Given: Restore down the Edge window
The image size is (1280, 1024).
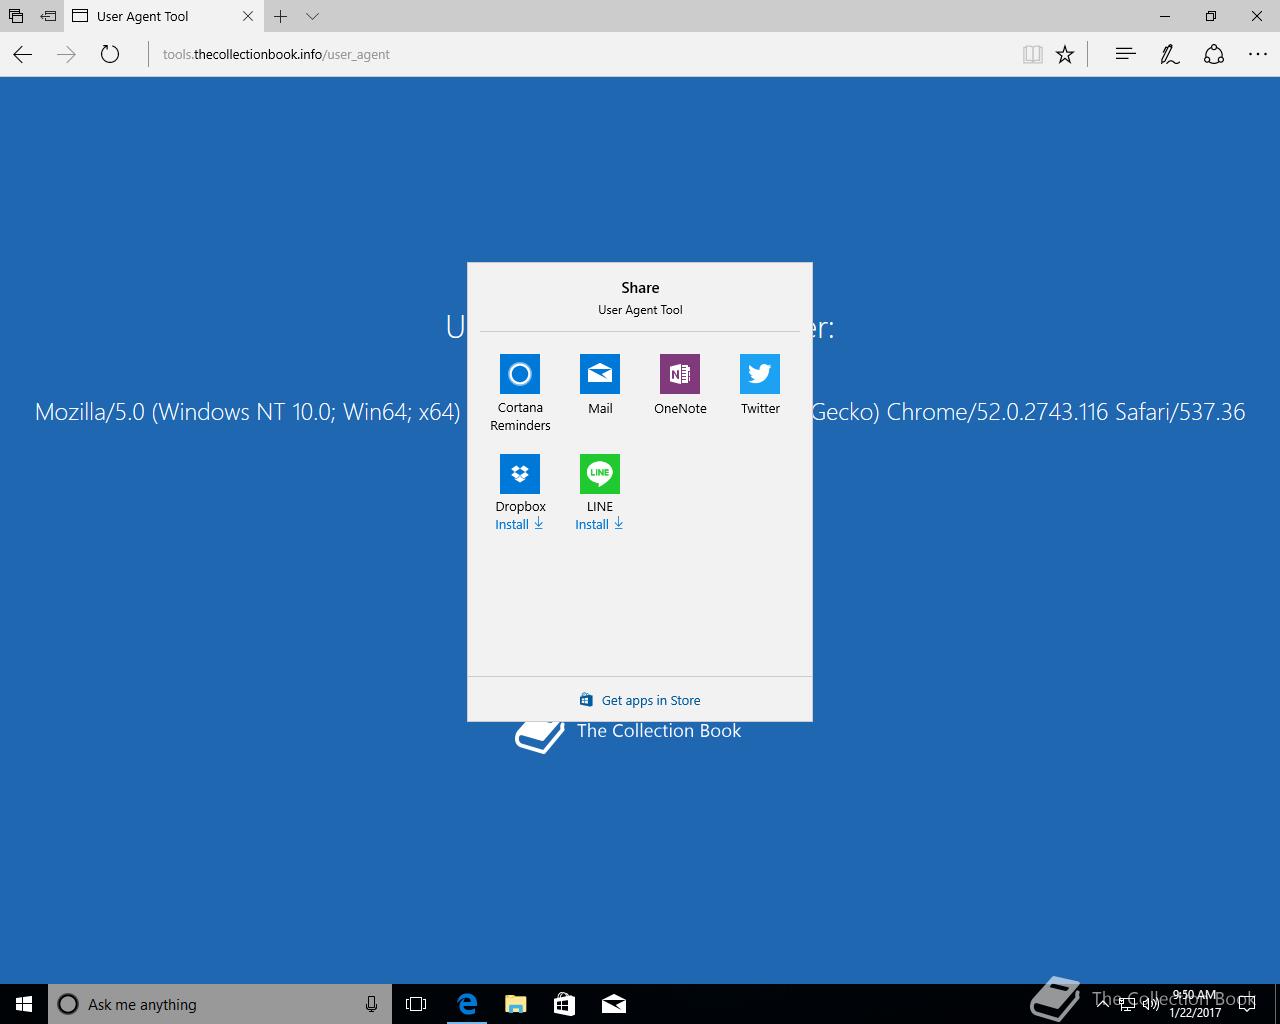Looking at the screenshot, I should (1211, 16).
